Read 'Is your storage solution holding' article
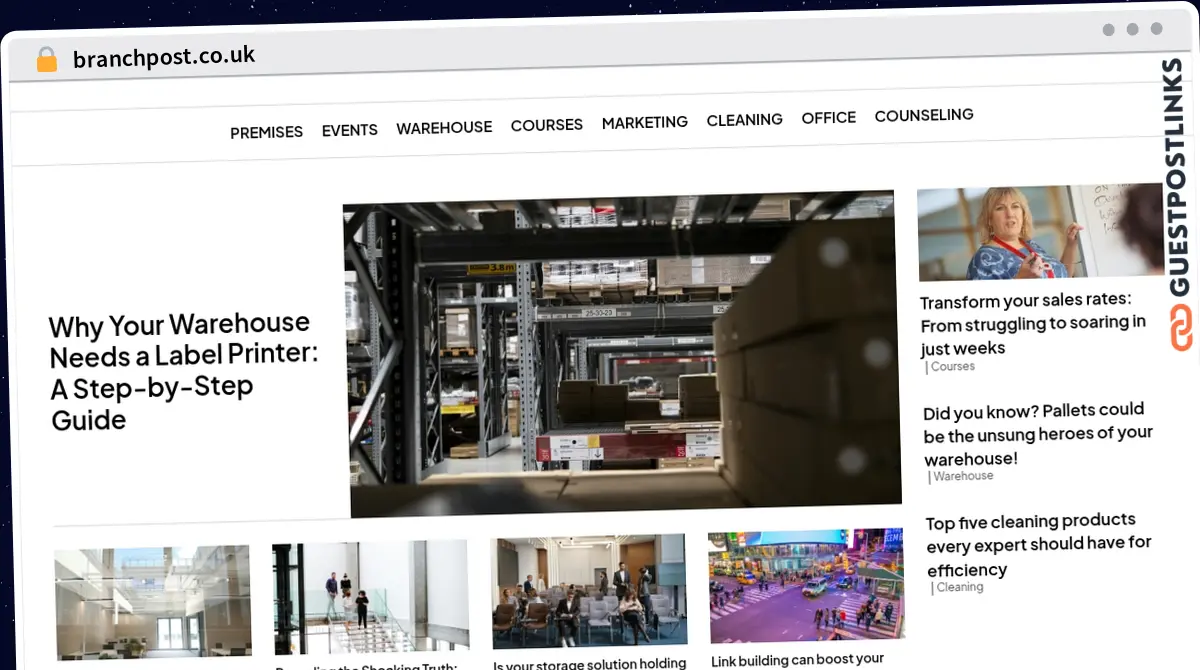This screenshot has height=670, width=1200. click(590, 663)
